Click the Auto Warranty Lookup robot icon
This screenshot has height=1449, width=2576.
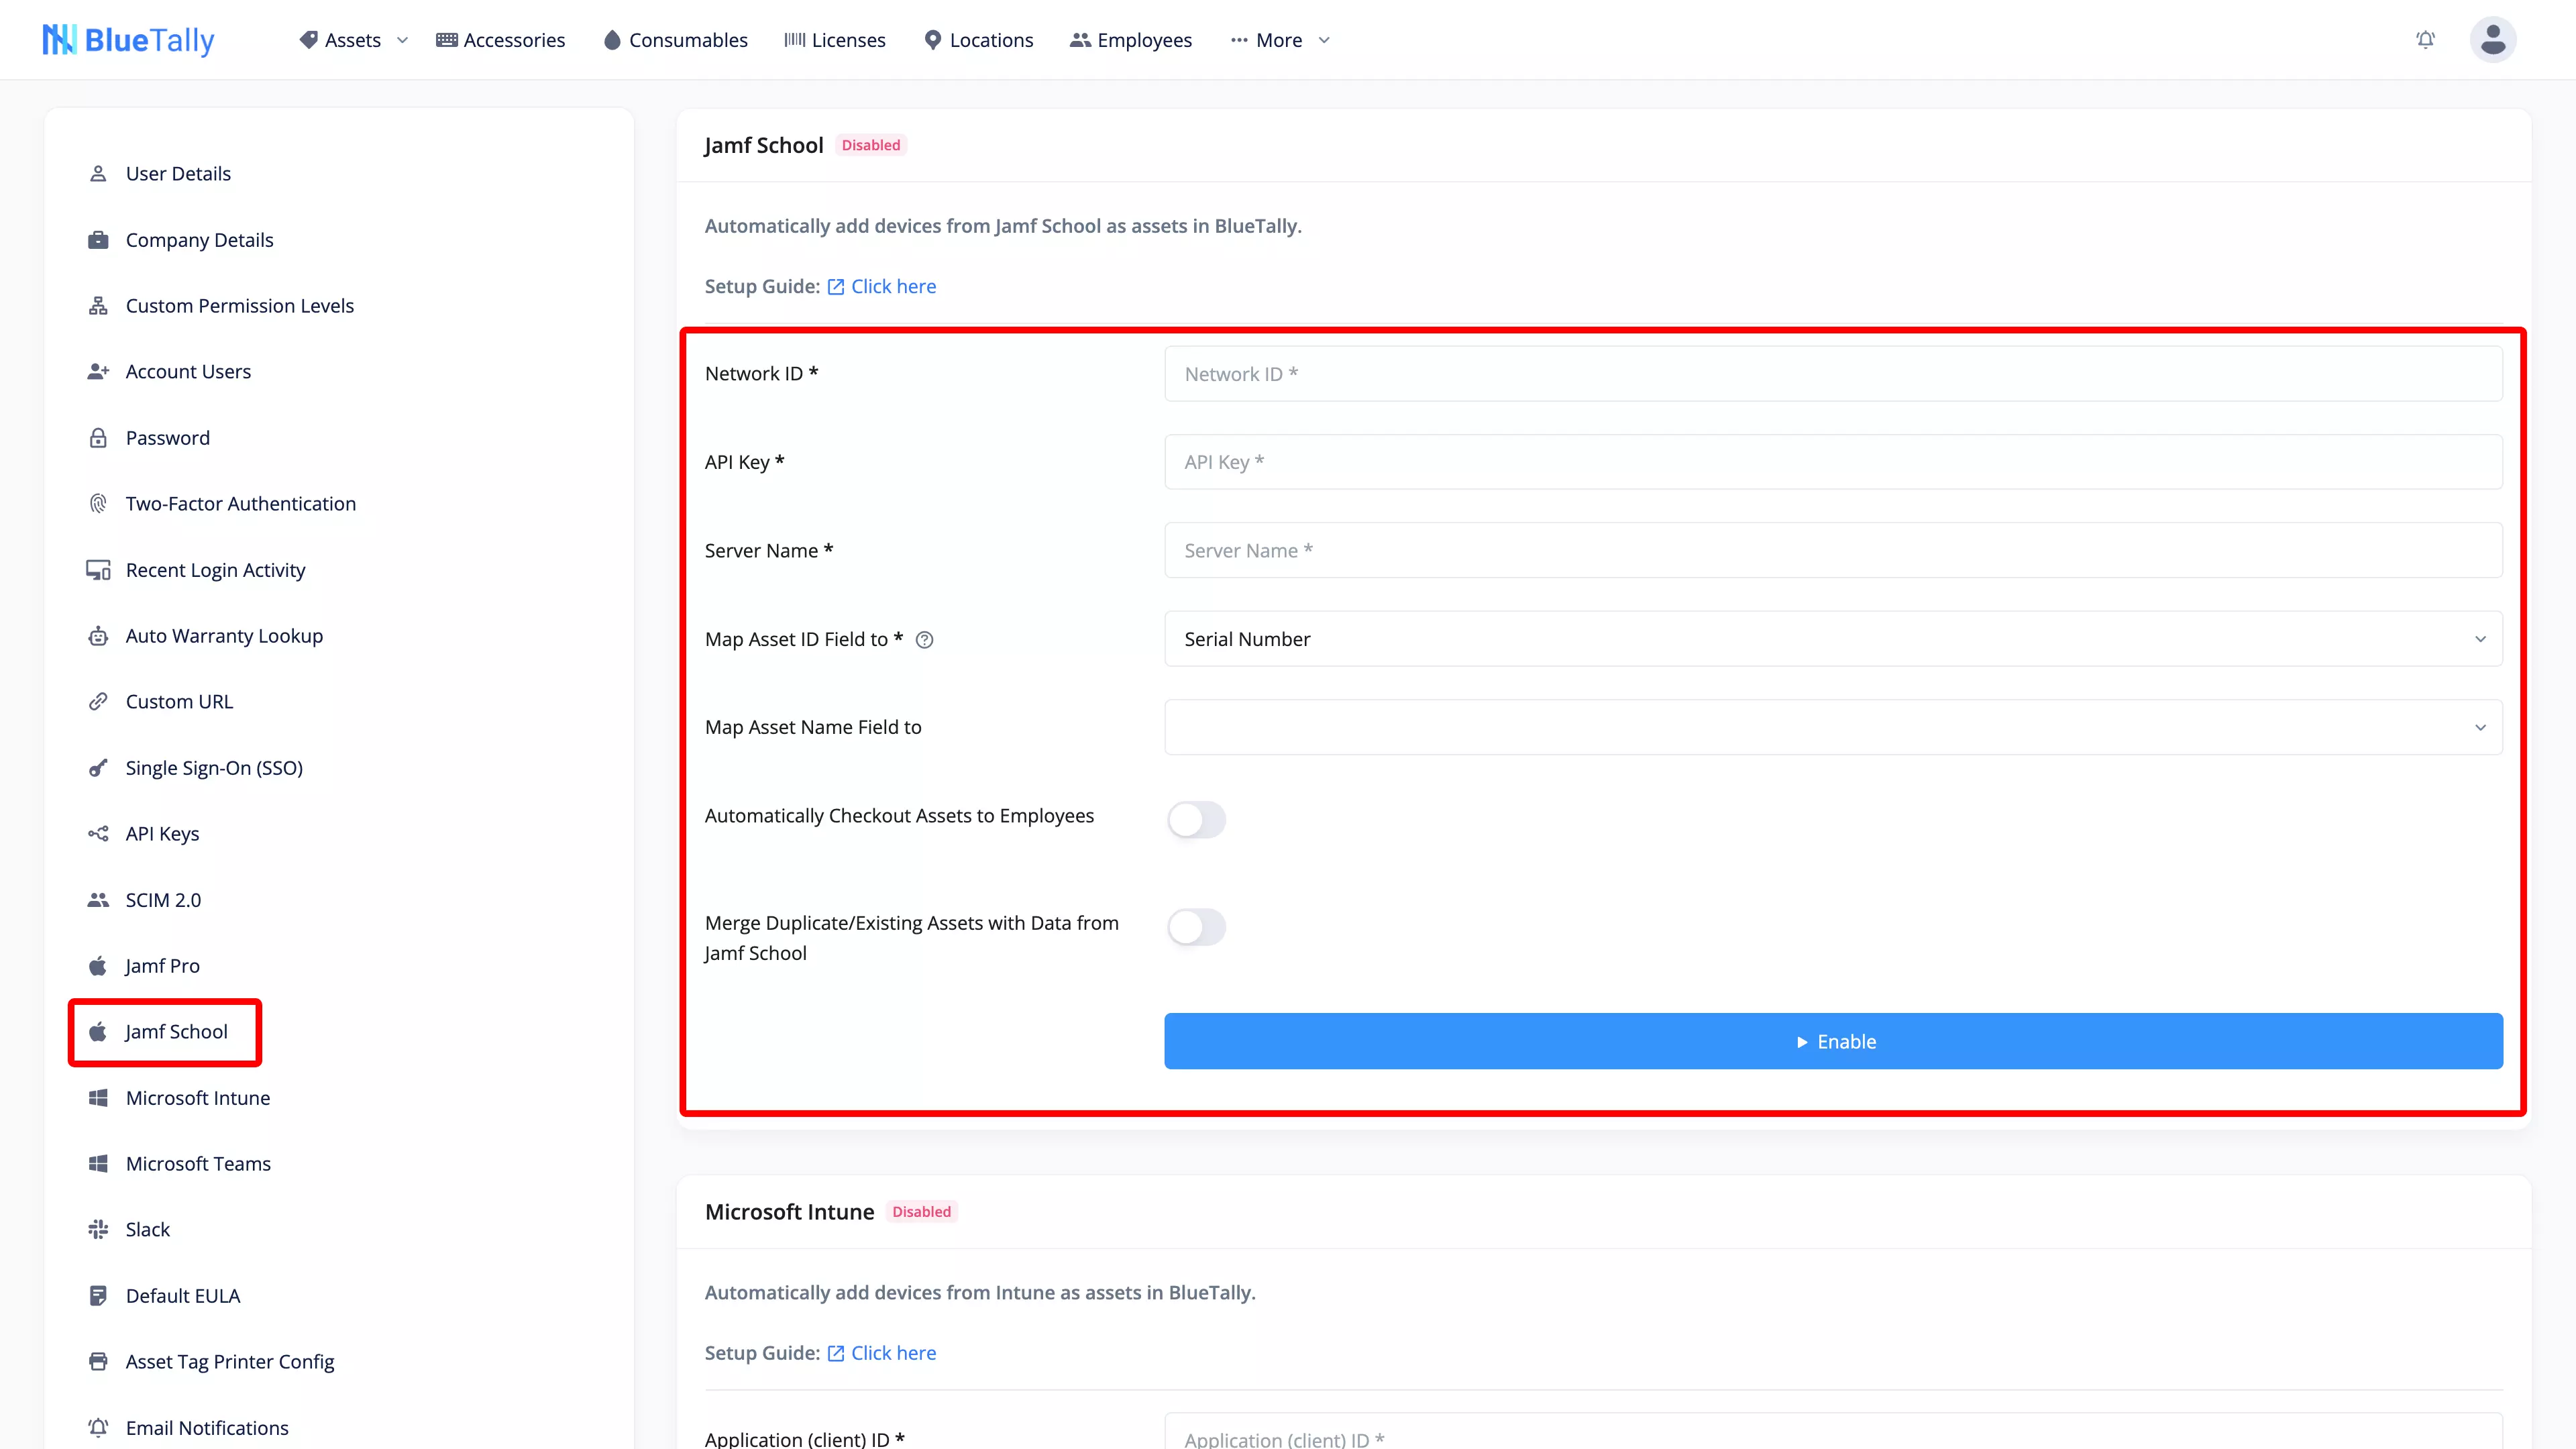click(98, 636)
